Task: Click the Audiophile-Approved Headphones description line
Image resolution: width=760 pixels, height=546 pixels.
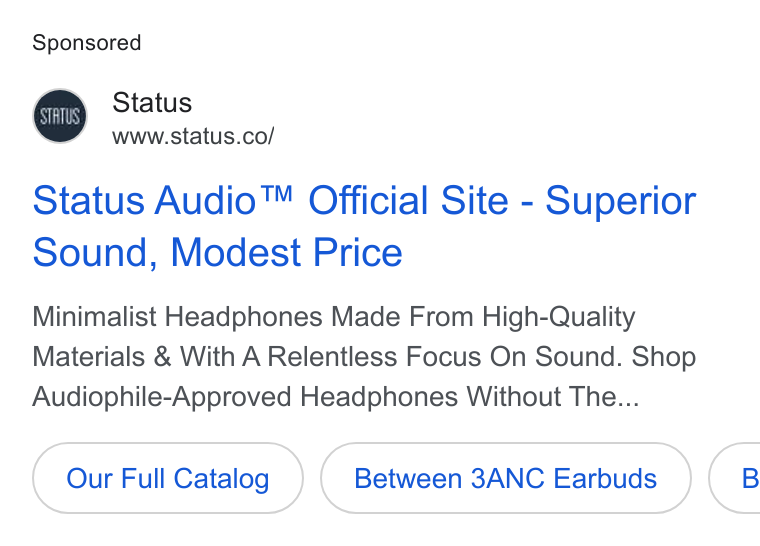Action: [336, 397]
